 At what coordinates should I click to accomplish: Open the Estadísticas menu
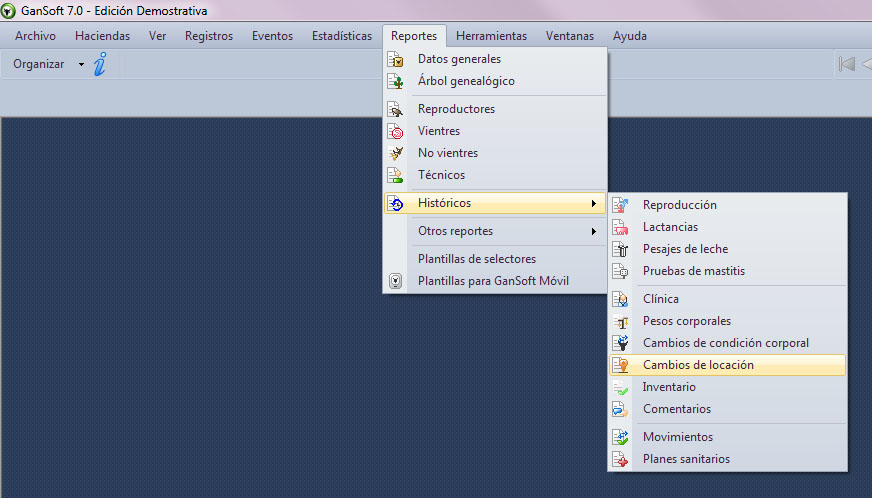tap(342, 36)
